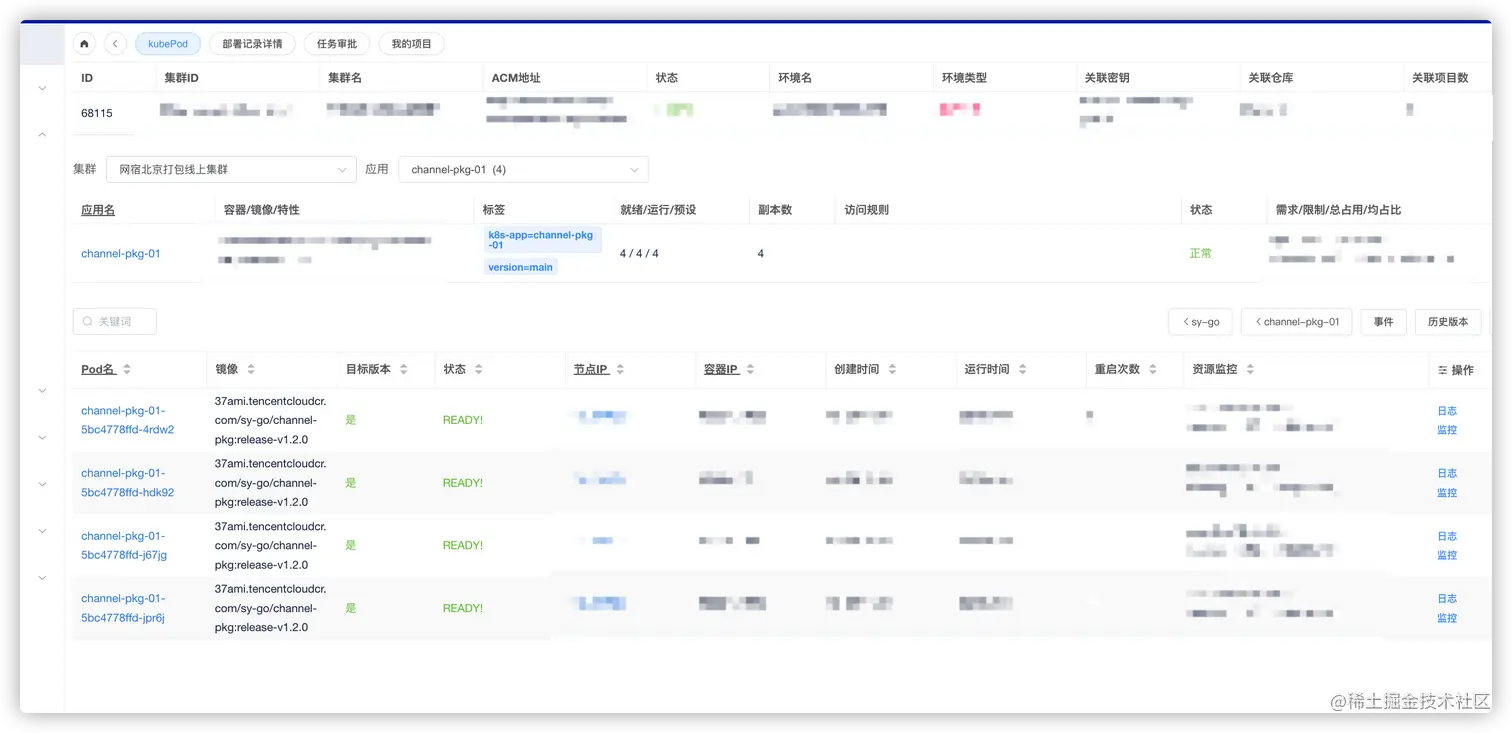Click the 关联项目数 column header
This screenshot has width=1512, height=733.
(x=1440, y=78)
